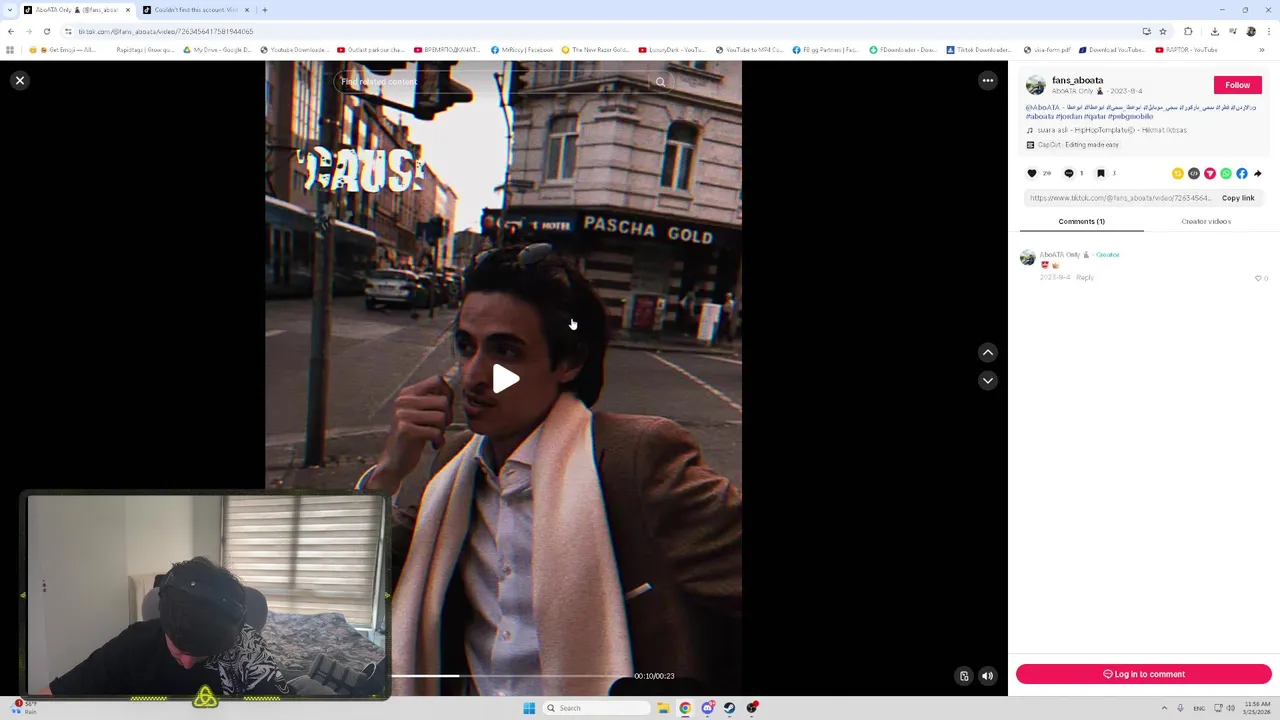Open the #qatar hashtag
Viewport: 1280px width, 720px height.
(1095, 116)
